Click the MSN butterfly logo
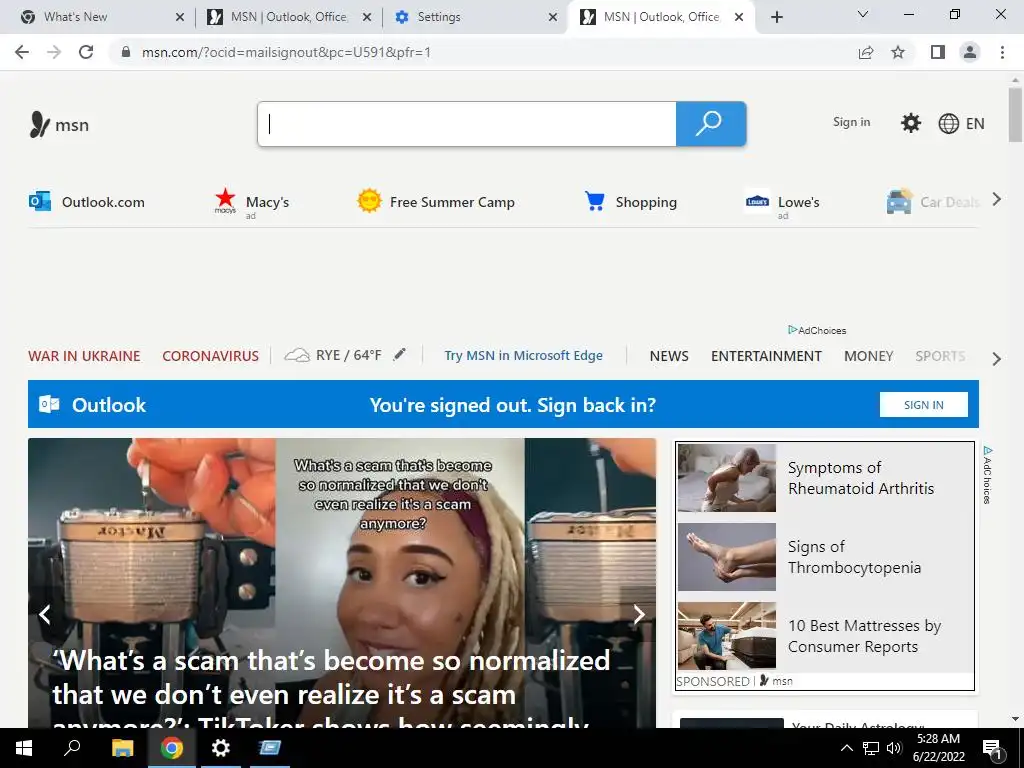 39,124
